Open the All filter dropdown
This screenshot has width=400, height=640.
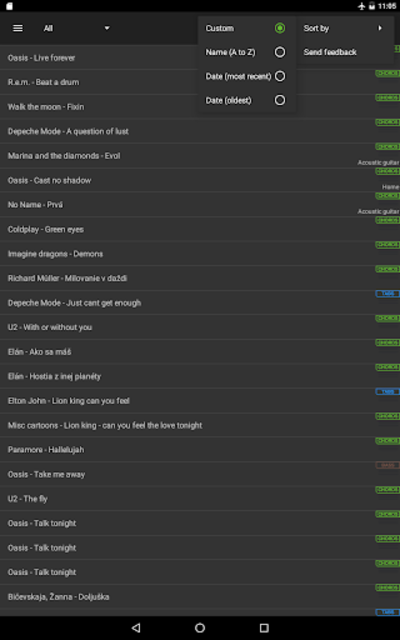tap(77, 28)
